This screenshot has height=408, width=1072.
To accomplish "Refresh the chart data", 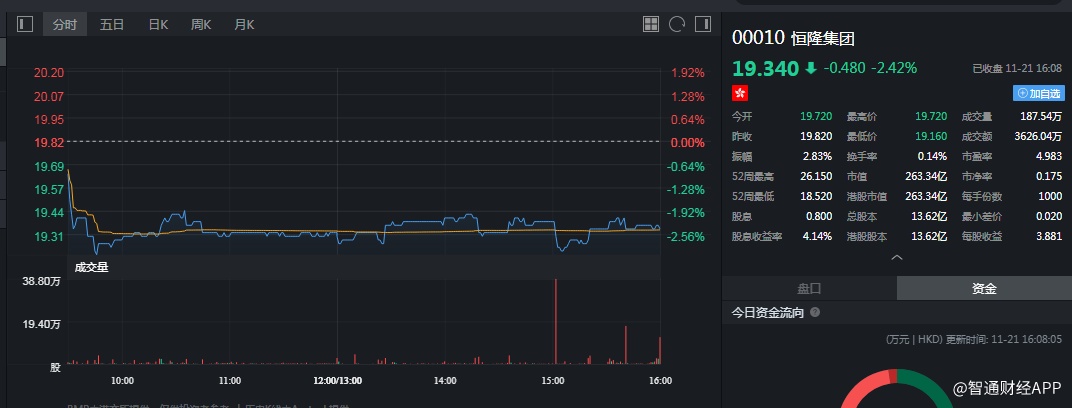I will click(677, 24).
